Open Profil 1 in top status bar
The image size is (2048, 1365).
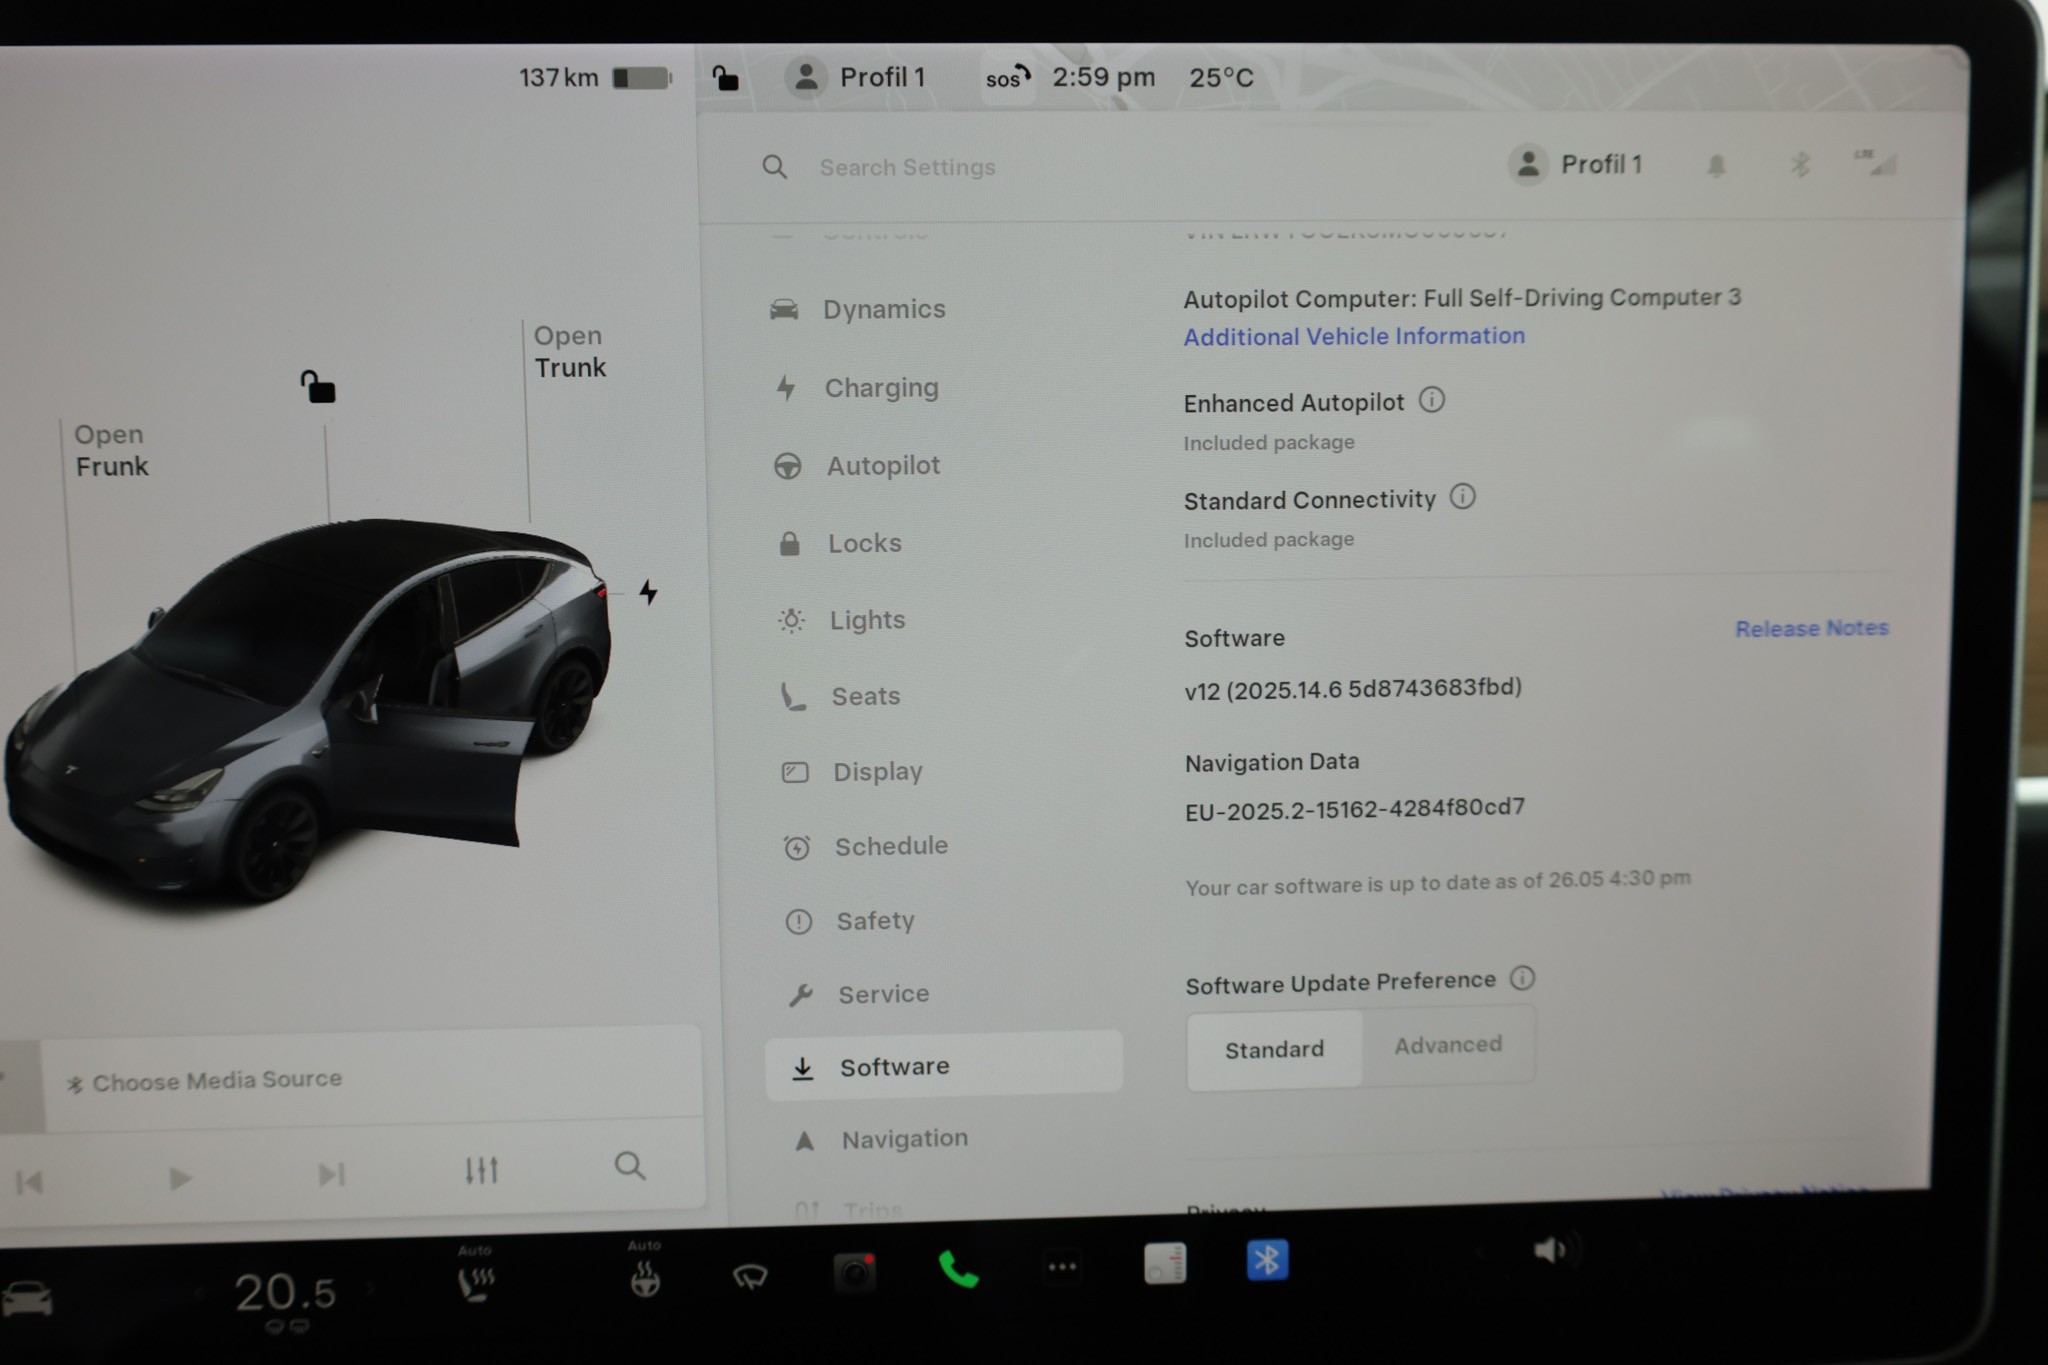pyautogui.click(x=856, y=77)
